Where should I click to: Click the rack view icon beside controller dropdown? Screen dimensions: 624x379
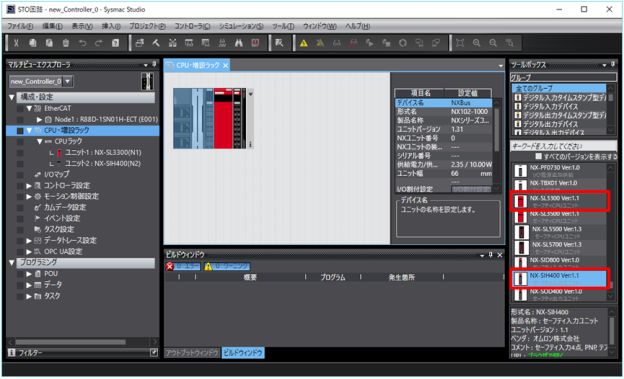[x=147, y=81]
